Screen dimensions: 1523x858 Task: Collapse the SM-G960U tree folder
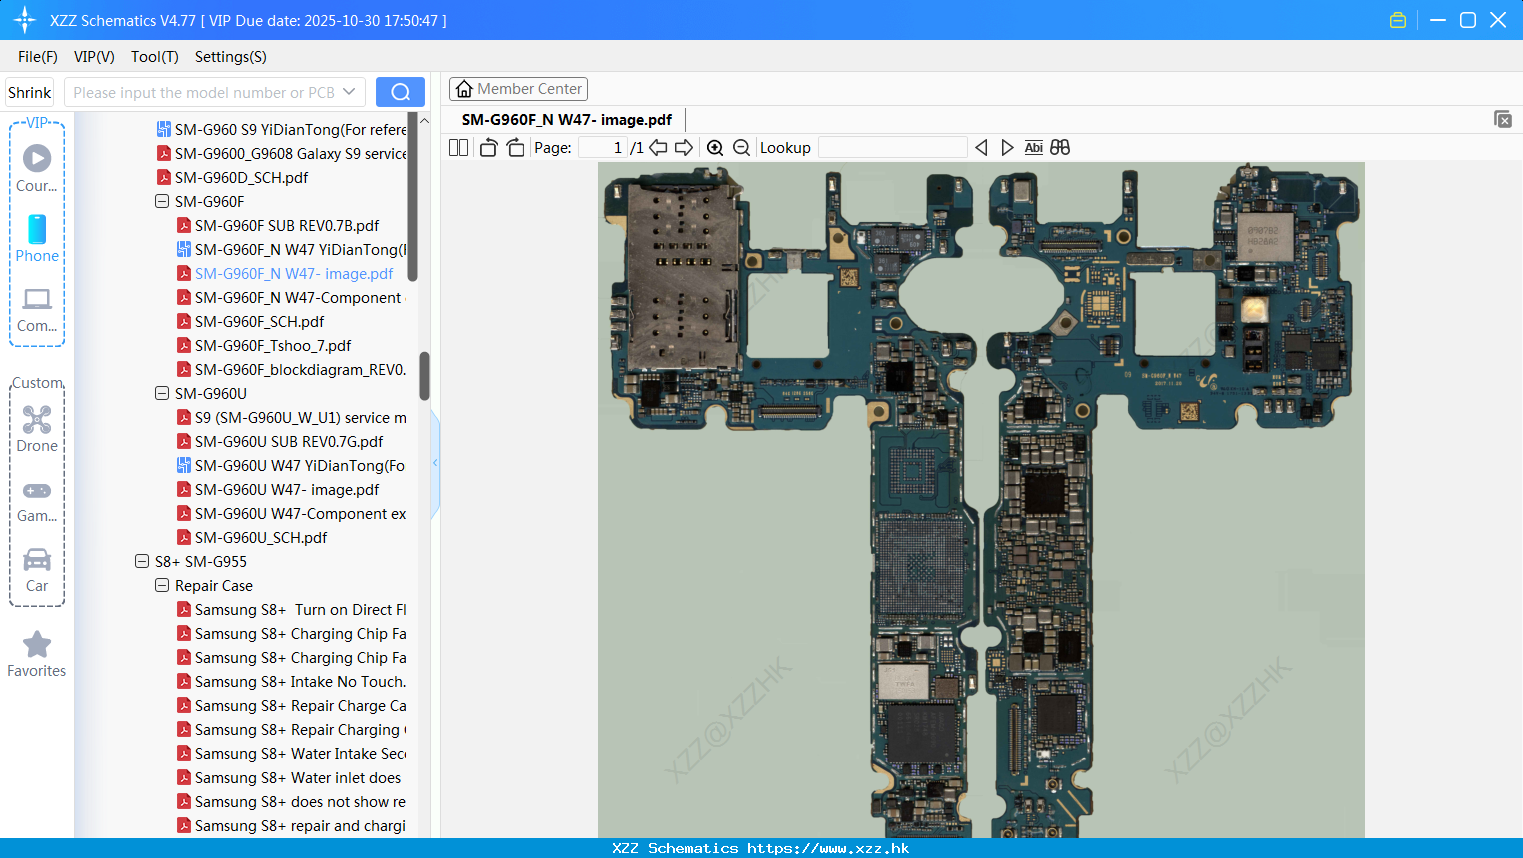pos(162,393)
